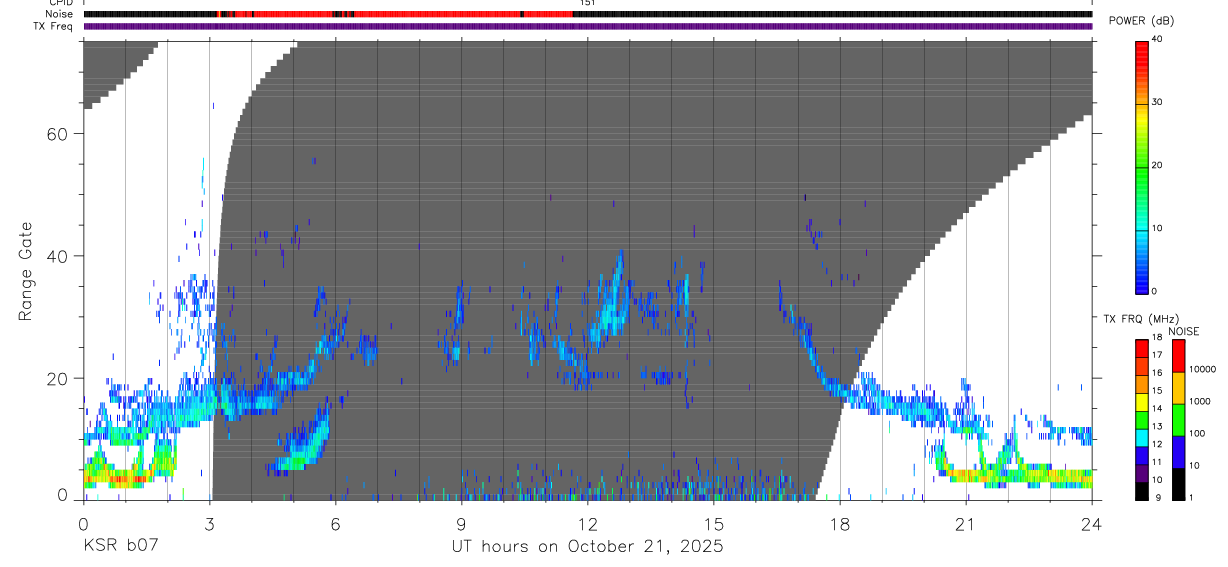The image size is (1228, 567).
Task: Click x-axis tick label 18
Action: pyautogui.click(x=840, y=523)
